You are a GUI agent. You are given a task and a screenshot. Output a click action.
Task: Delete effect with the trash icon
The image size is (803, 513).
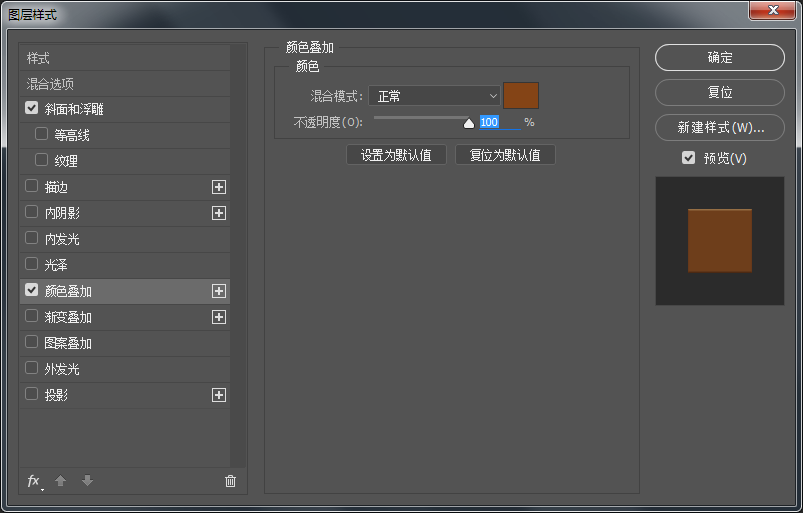pos(230,481)
